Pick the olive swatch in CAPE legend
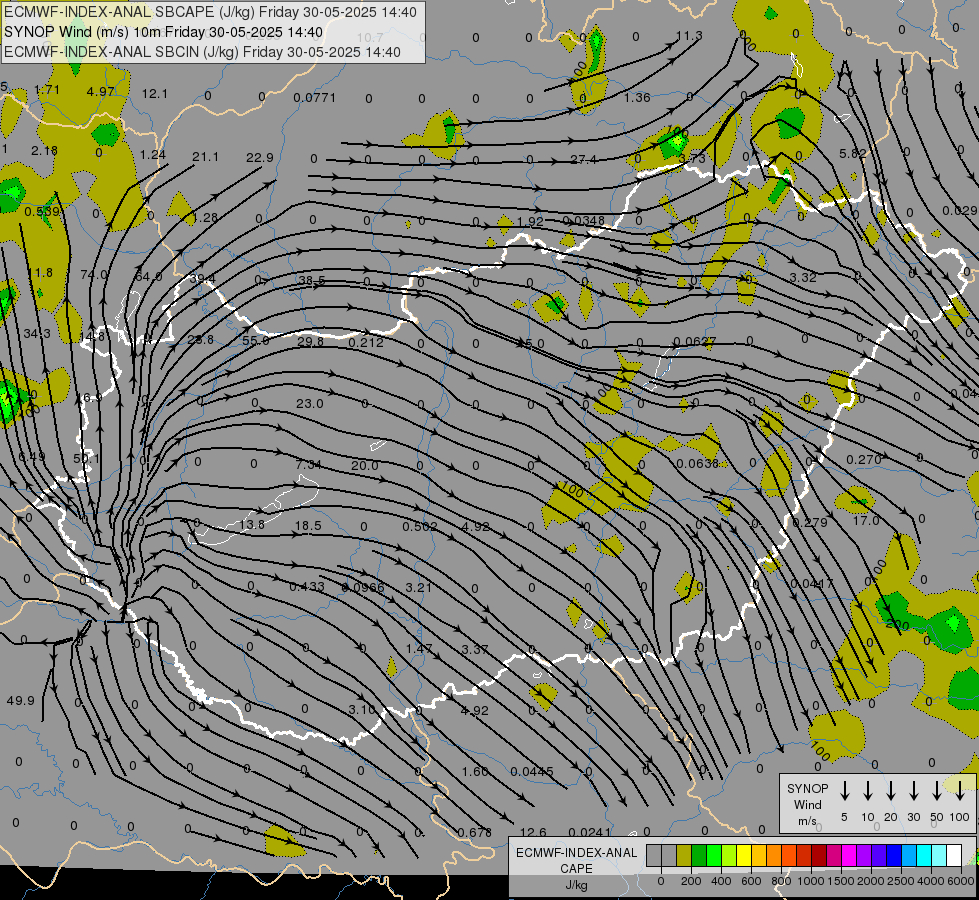 [684, 855]
